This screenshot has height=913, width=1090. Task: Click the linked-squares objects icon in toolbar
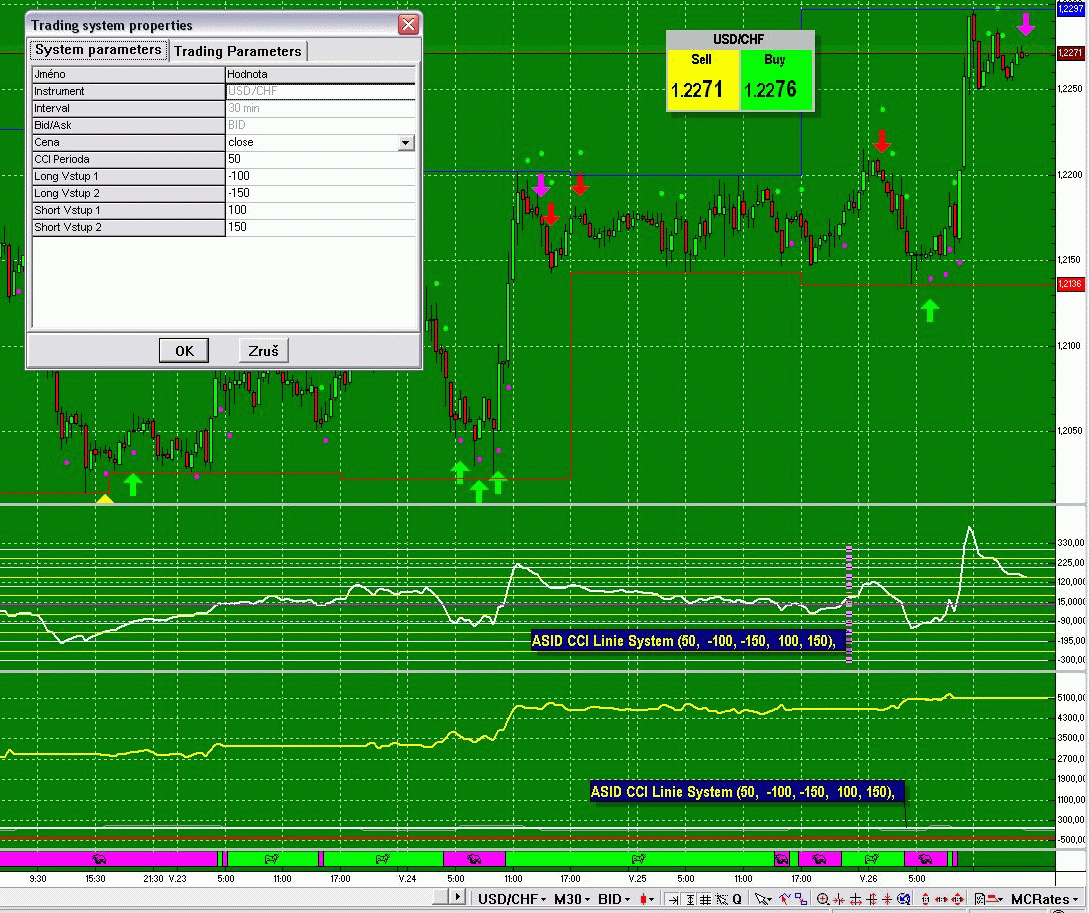pos(801,899)
